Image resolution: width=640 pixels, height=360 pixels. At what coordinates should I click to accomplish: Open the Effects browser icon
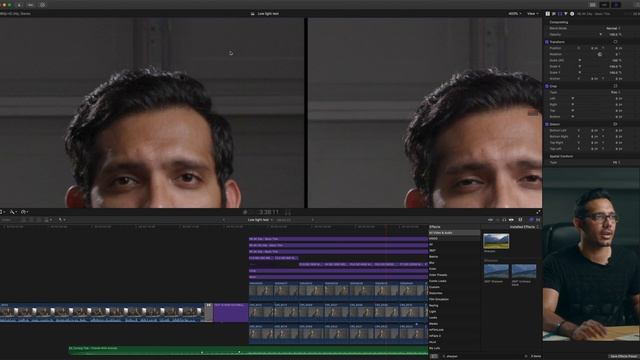coord(531,220)
